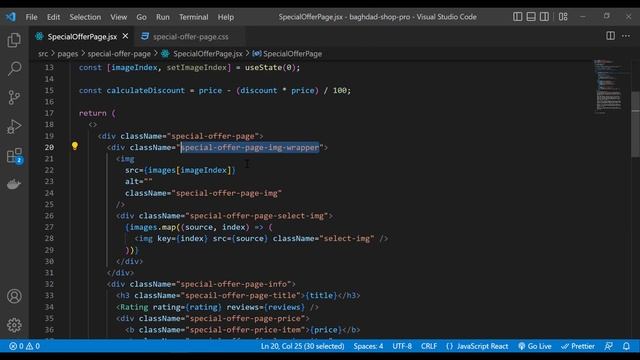Click pages in the breadcrumb
The height and width of the screenshot is (360, 640).
pos(67,53)
